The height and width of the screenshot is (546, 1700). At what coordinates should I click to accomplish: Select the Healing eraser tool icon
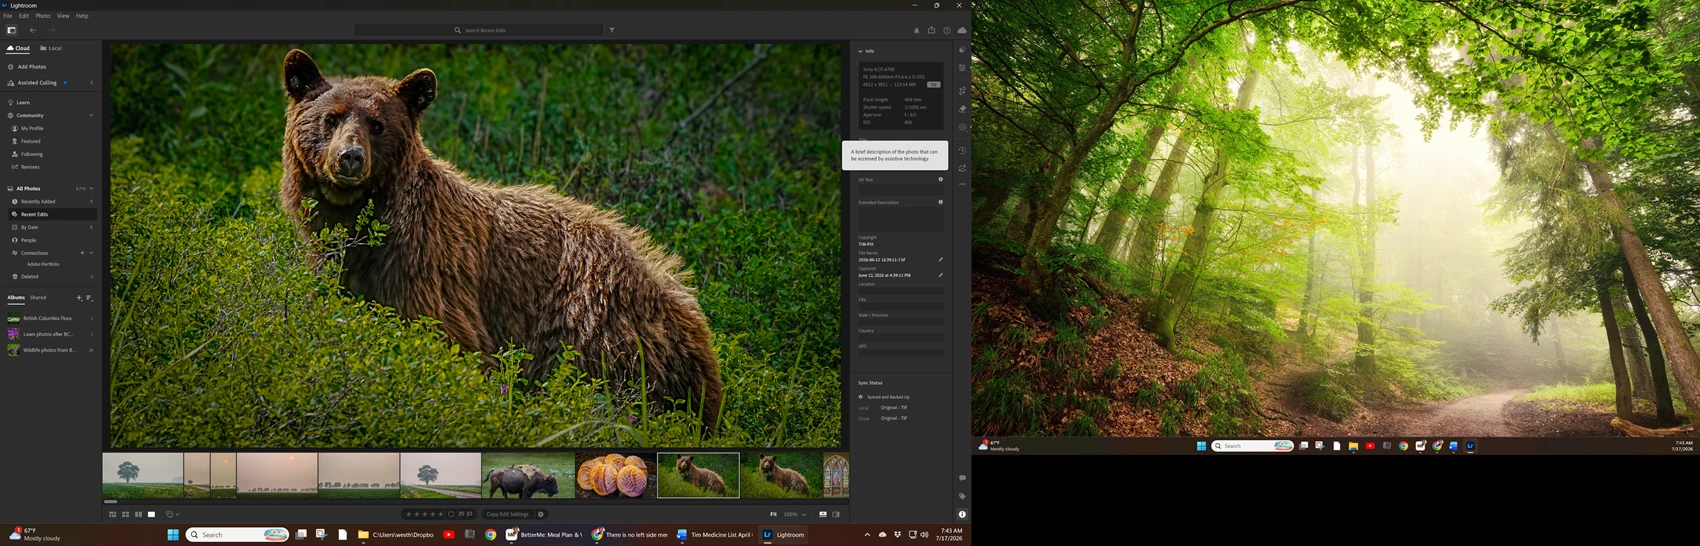point(962,109)
